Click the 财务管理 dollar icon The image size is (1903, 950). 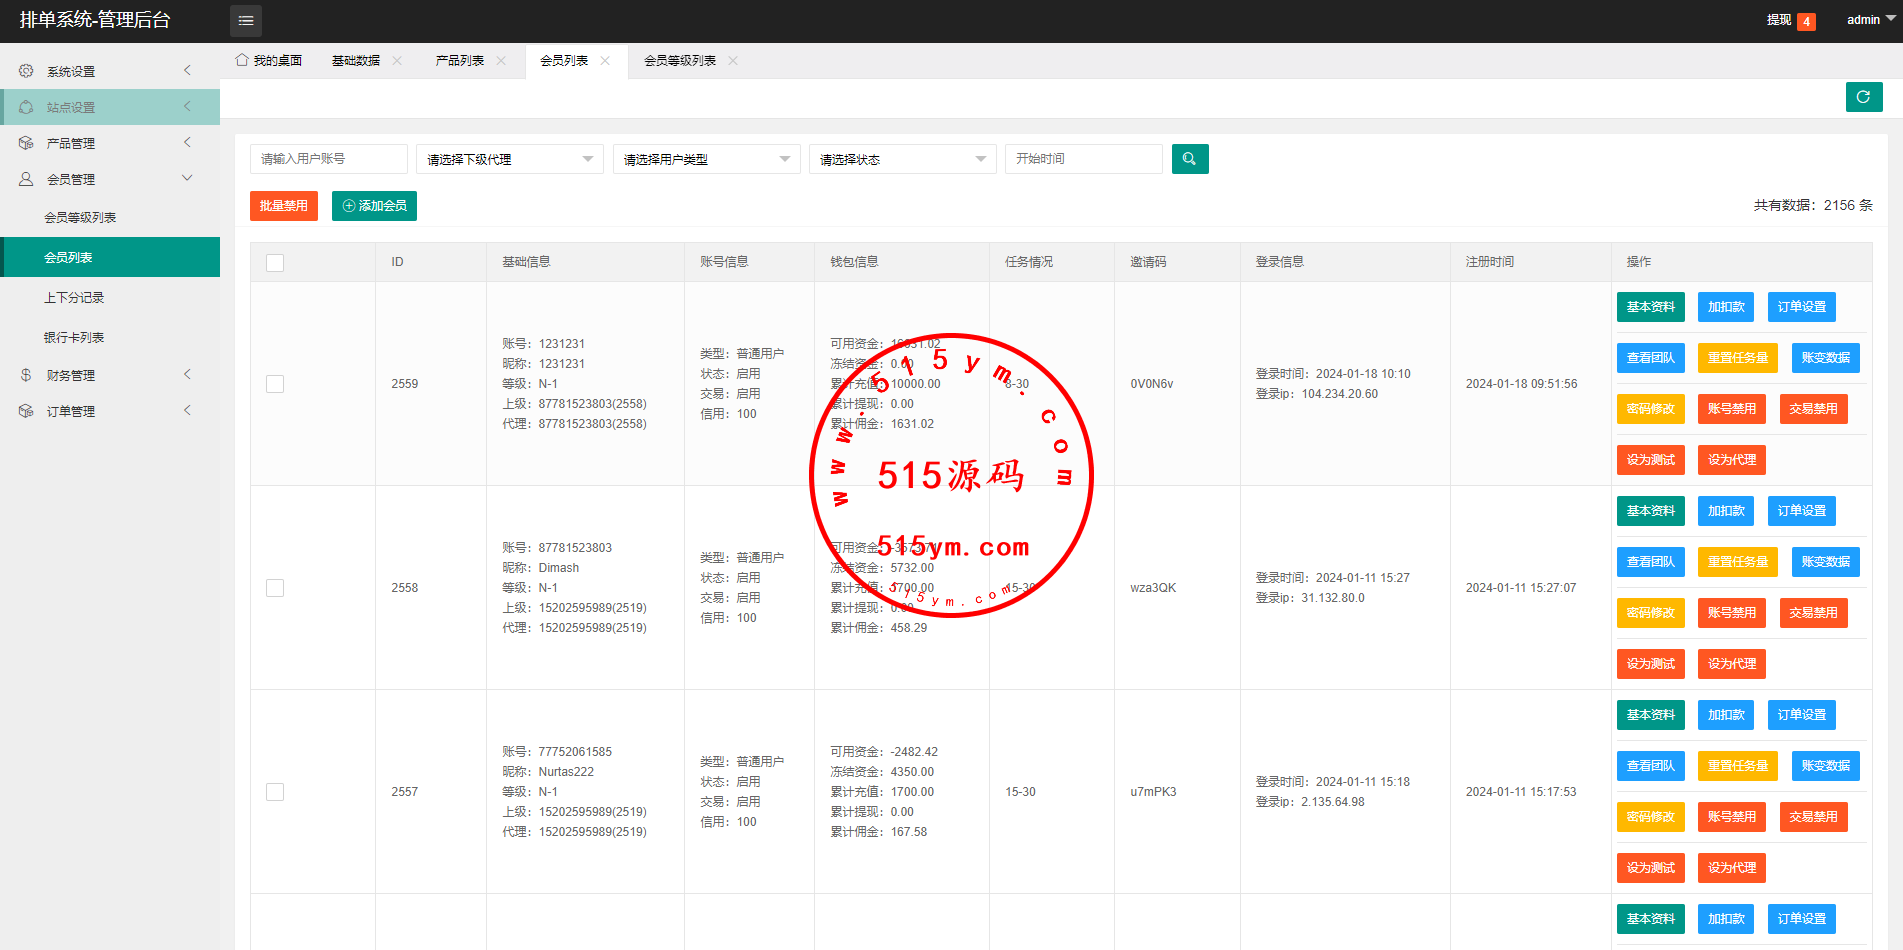26,375
